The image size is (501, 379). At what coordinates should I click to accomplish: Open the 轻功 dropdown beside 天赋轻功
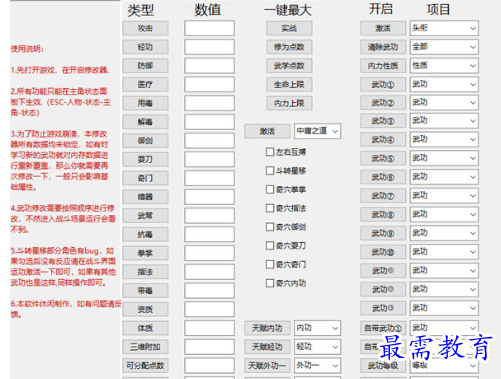[317, 347]
